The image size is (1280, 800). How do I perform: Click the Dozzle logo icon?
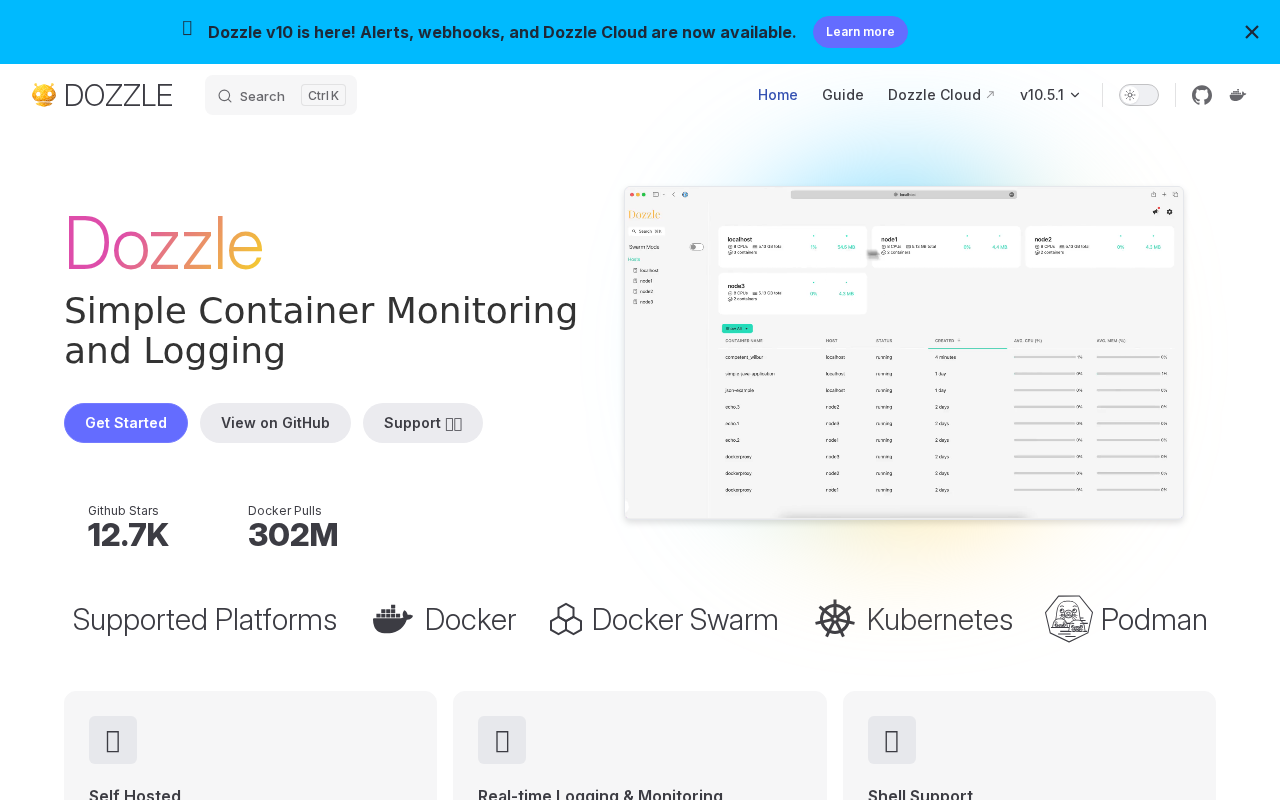click(44, 95)
